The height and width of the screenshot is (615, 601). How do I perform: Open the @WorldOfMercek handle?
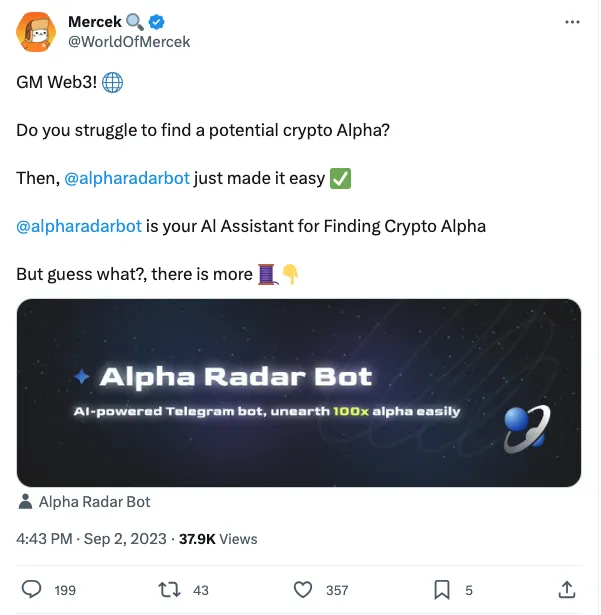[x=128, y=42]
